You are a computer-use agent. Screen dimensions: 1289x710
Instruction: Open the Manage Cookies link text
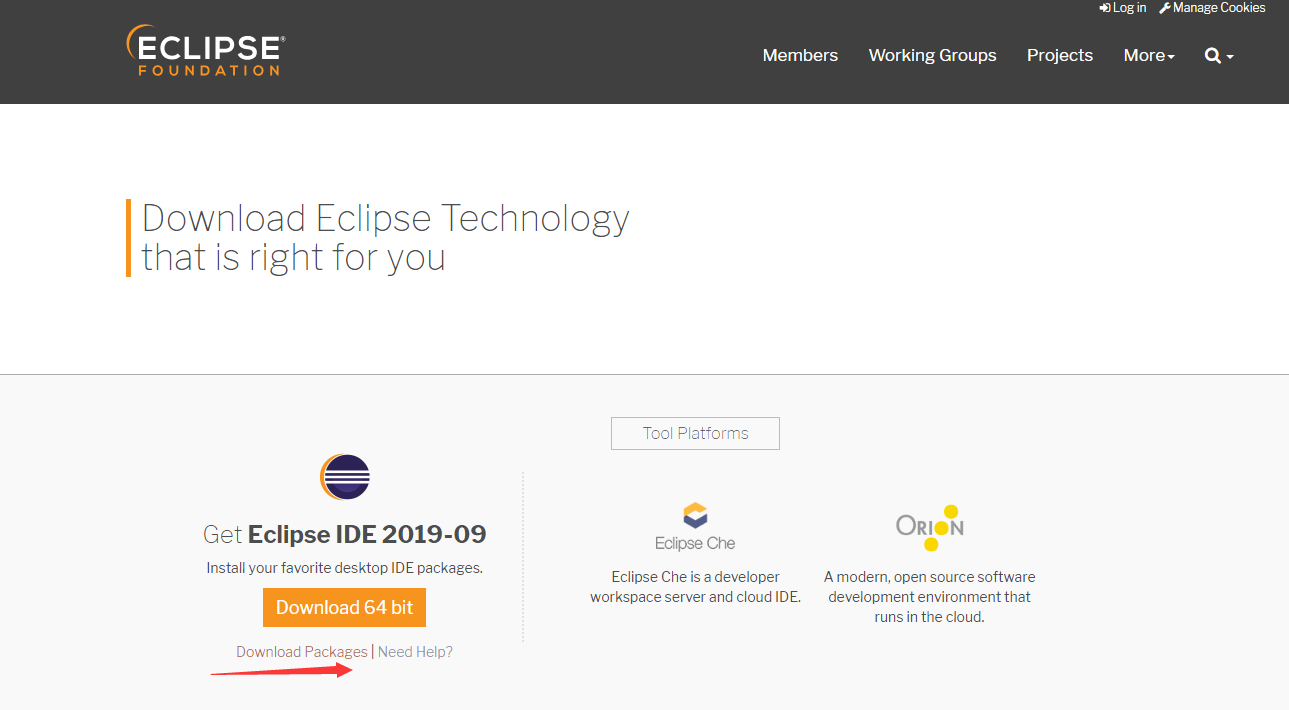pos(1218,8)
